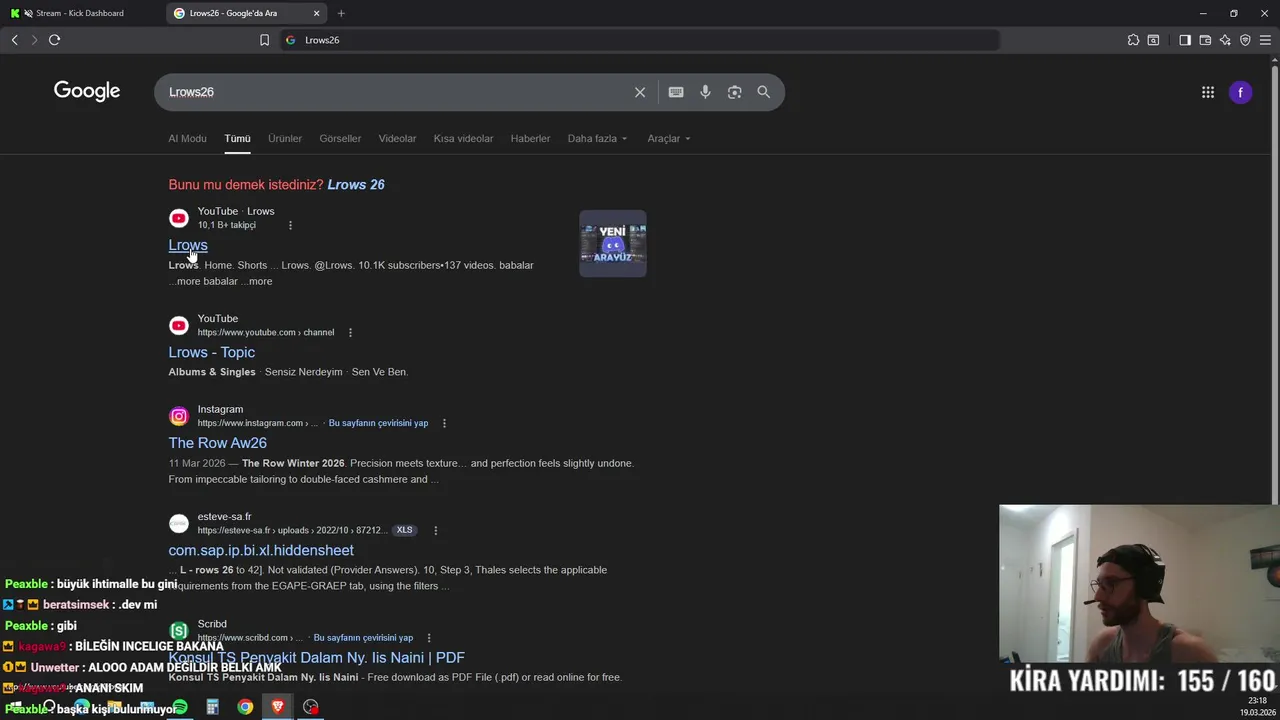This screenshot has width=1280, height=720.
Task: Switch to the AI Modu tab
Action: (x=187, y=139)
